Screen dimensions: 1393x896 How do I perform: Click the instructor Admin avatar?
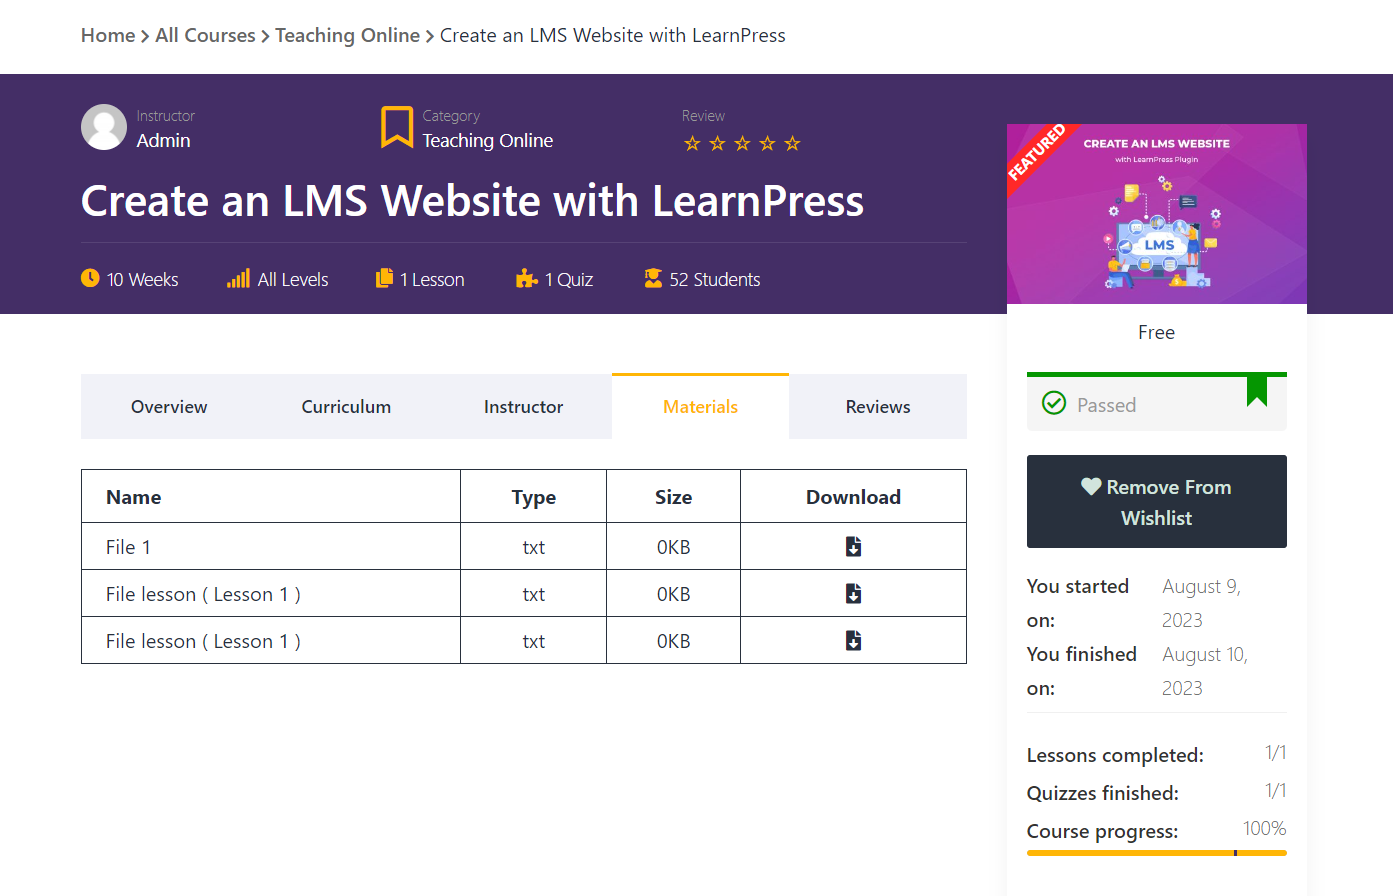104,127
